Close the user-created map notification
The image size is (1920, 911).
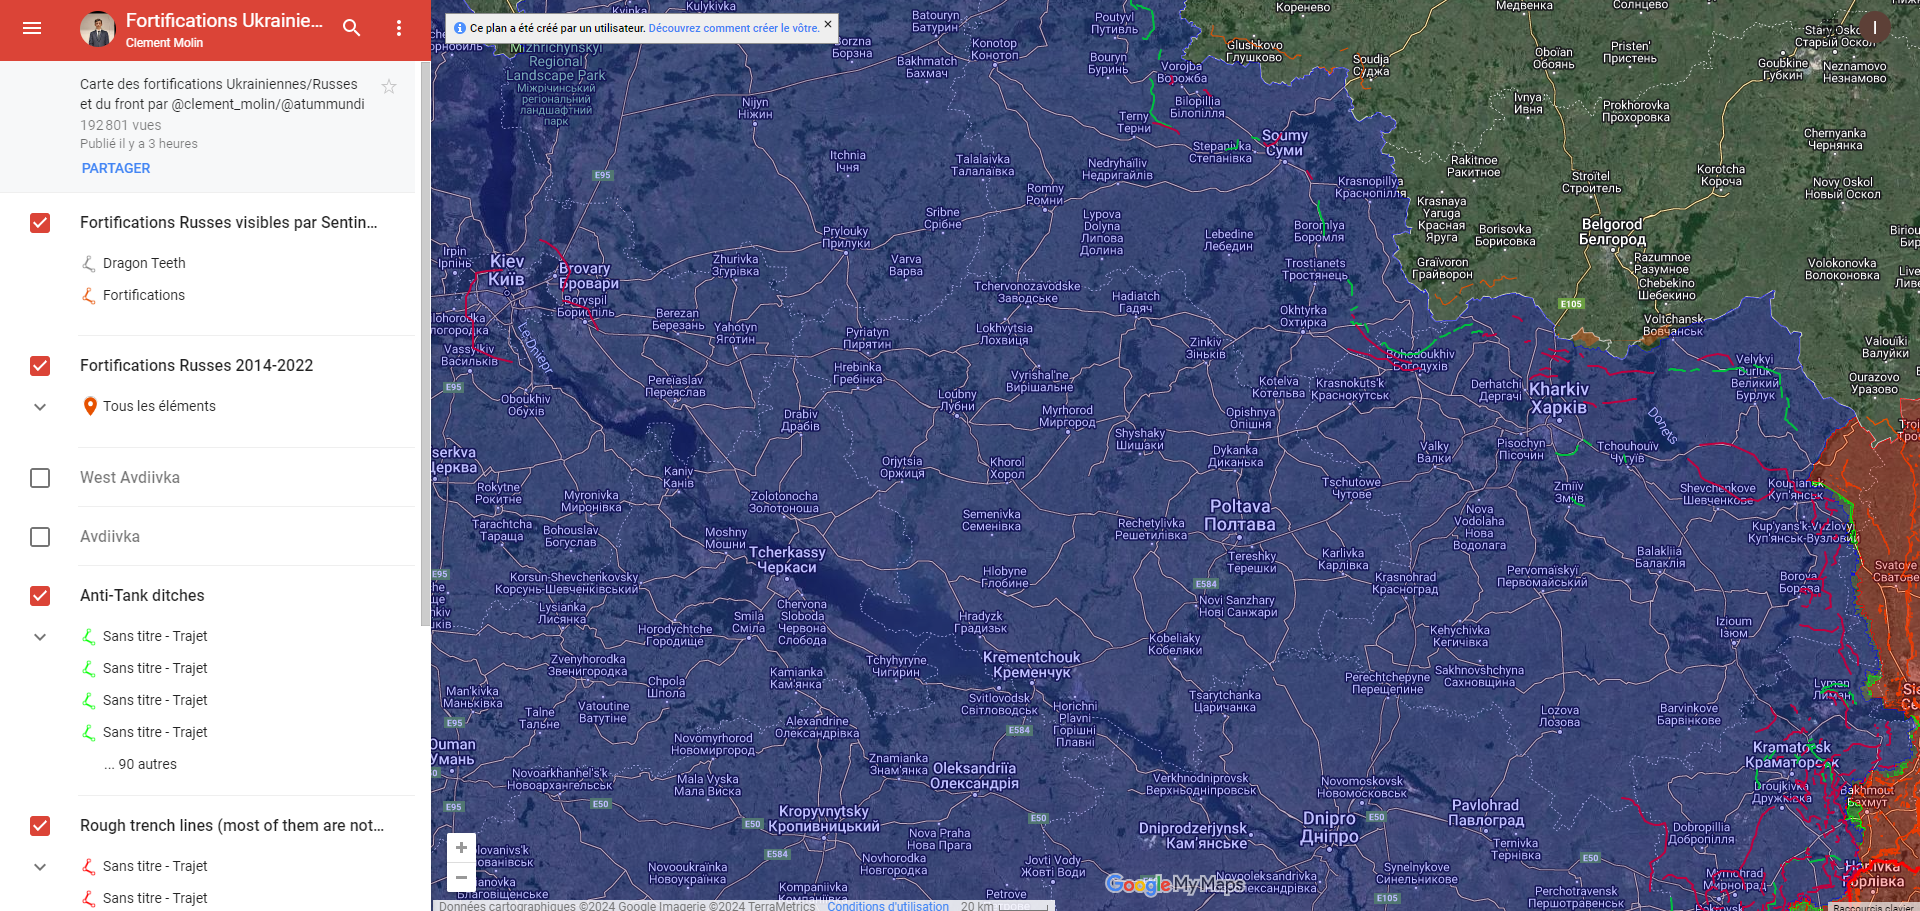pyautogui.click(x=828, y=24)
